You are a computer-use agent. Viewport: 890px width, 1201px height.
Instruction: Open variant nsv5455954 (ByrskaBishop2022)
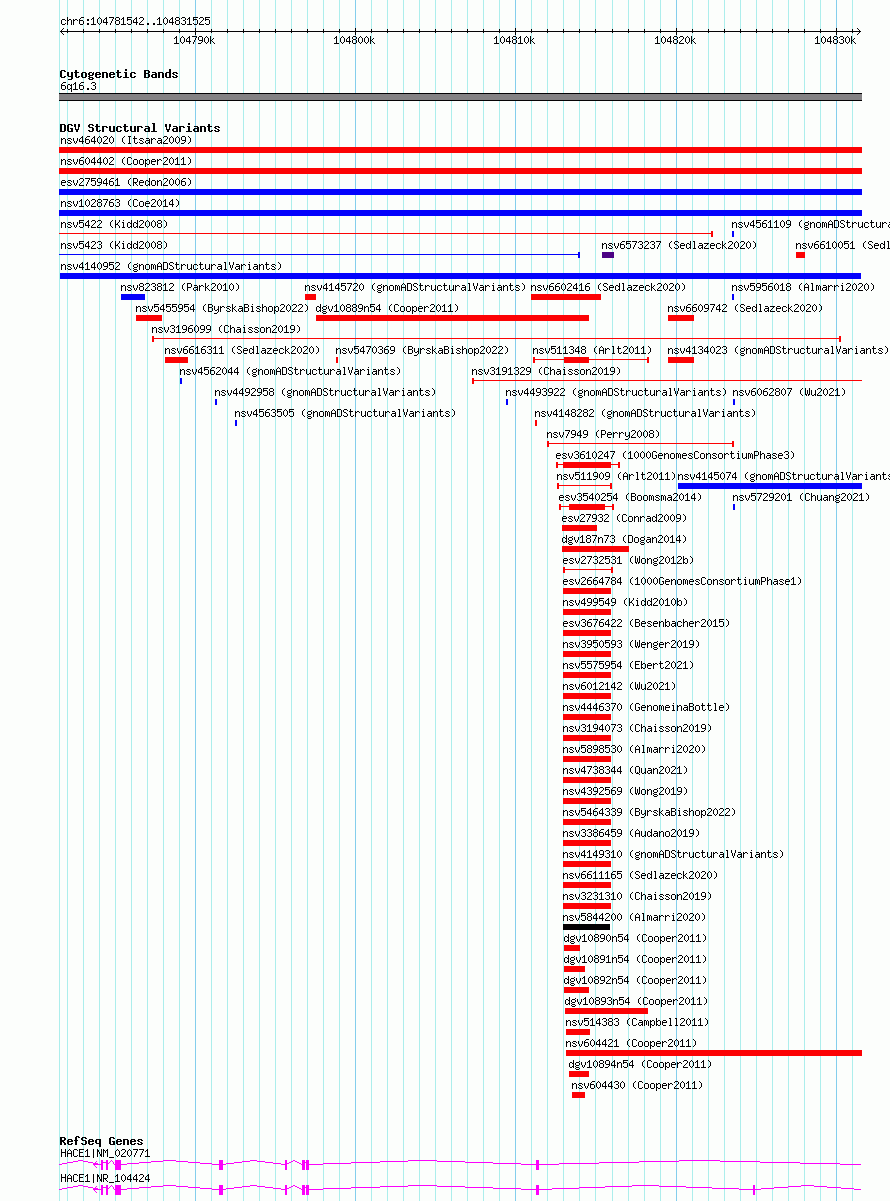tap(223, 308)
